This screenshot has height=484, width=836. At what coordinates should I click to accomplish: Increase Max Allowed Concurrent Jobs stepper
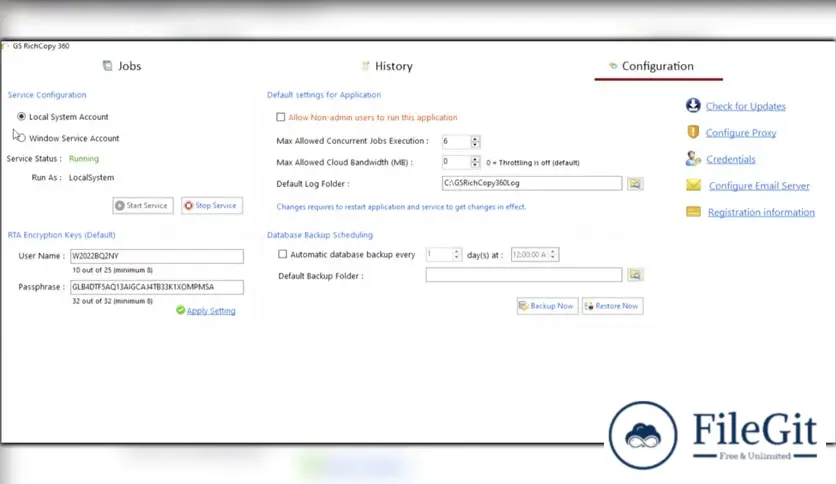pos(475,138)
